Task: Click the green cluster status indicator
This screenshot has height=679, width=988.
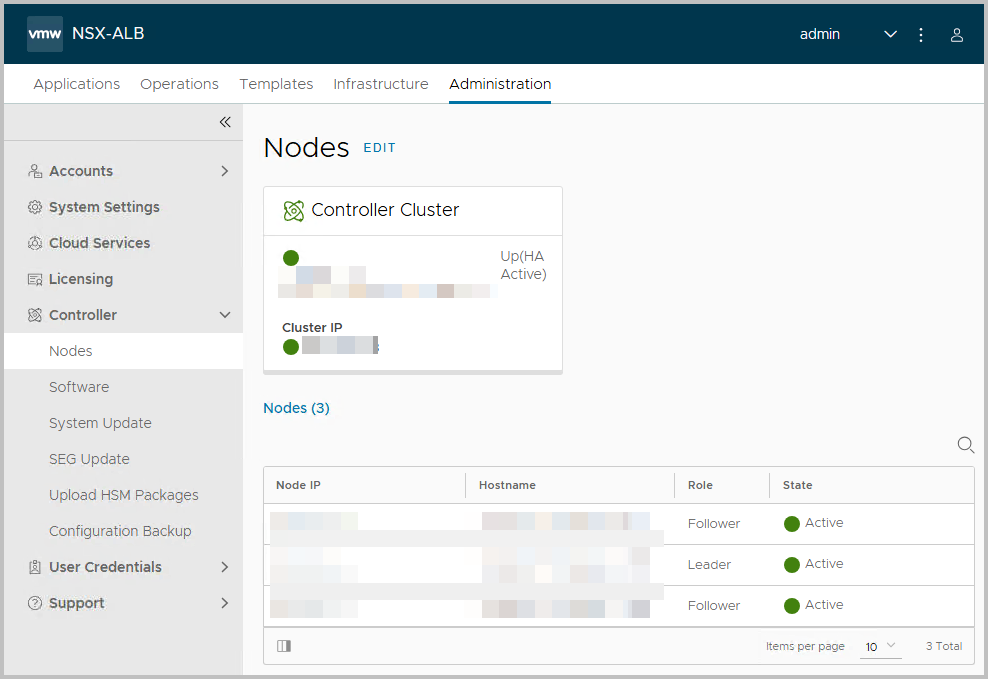Action: [x=290, y=258]
